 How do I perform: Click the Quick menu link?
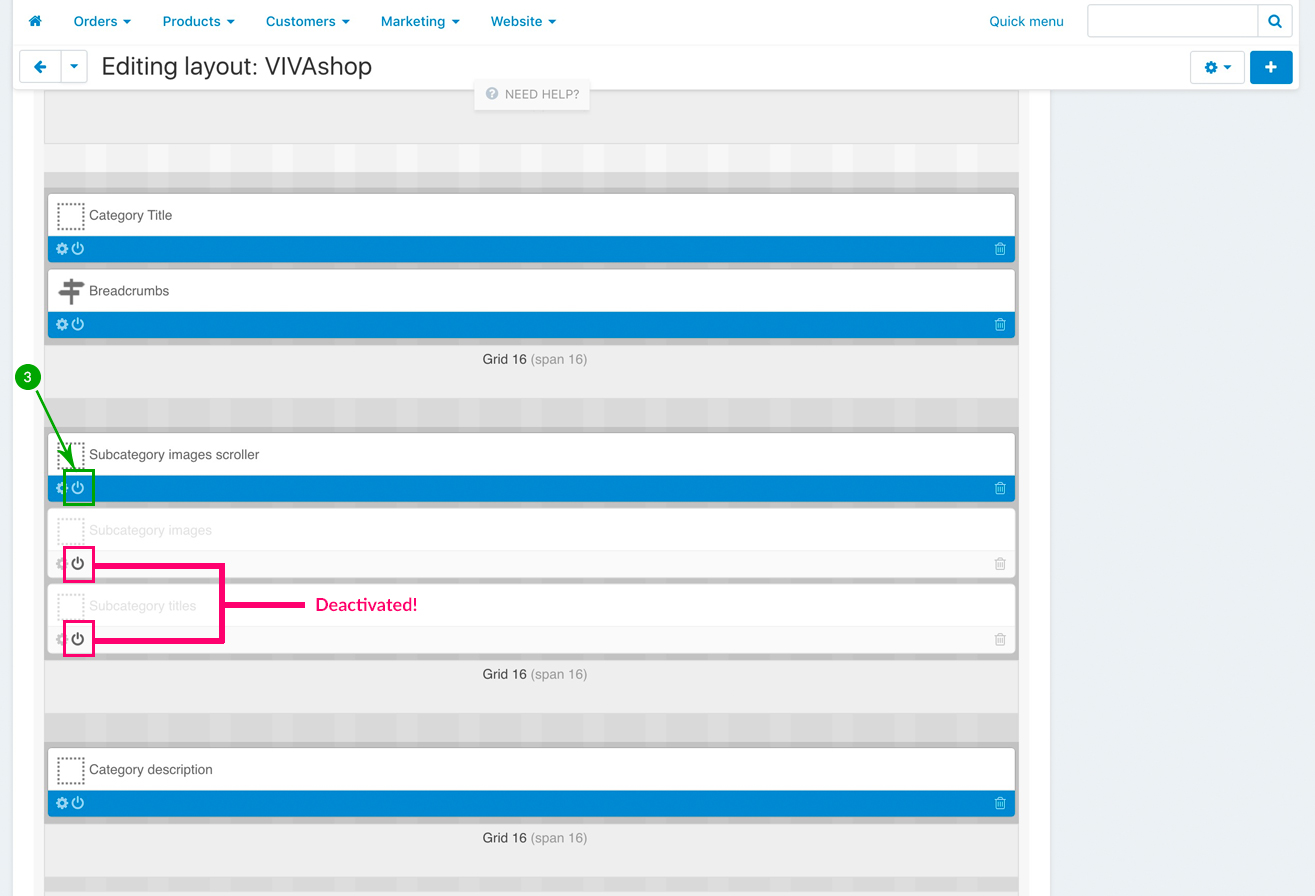click(1026, 21)
